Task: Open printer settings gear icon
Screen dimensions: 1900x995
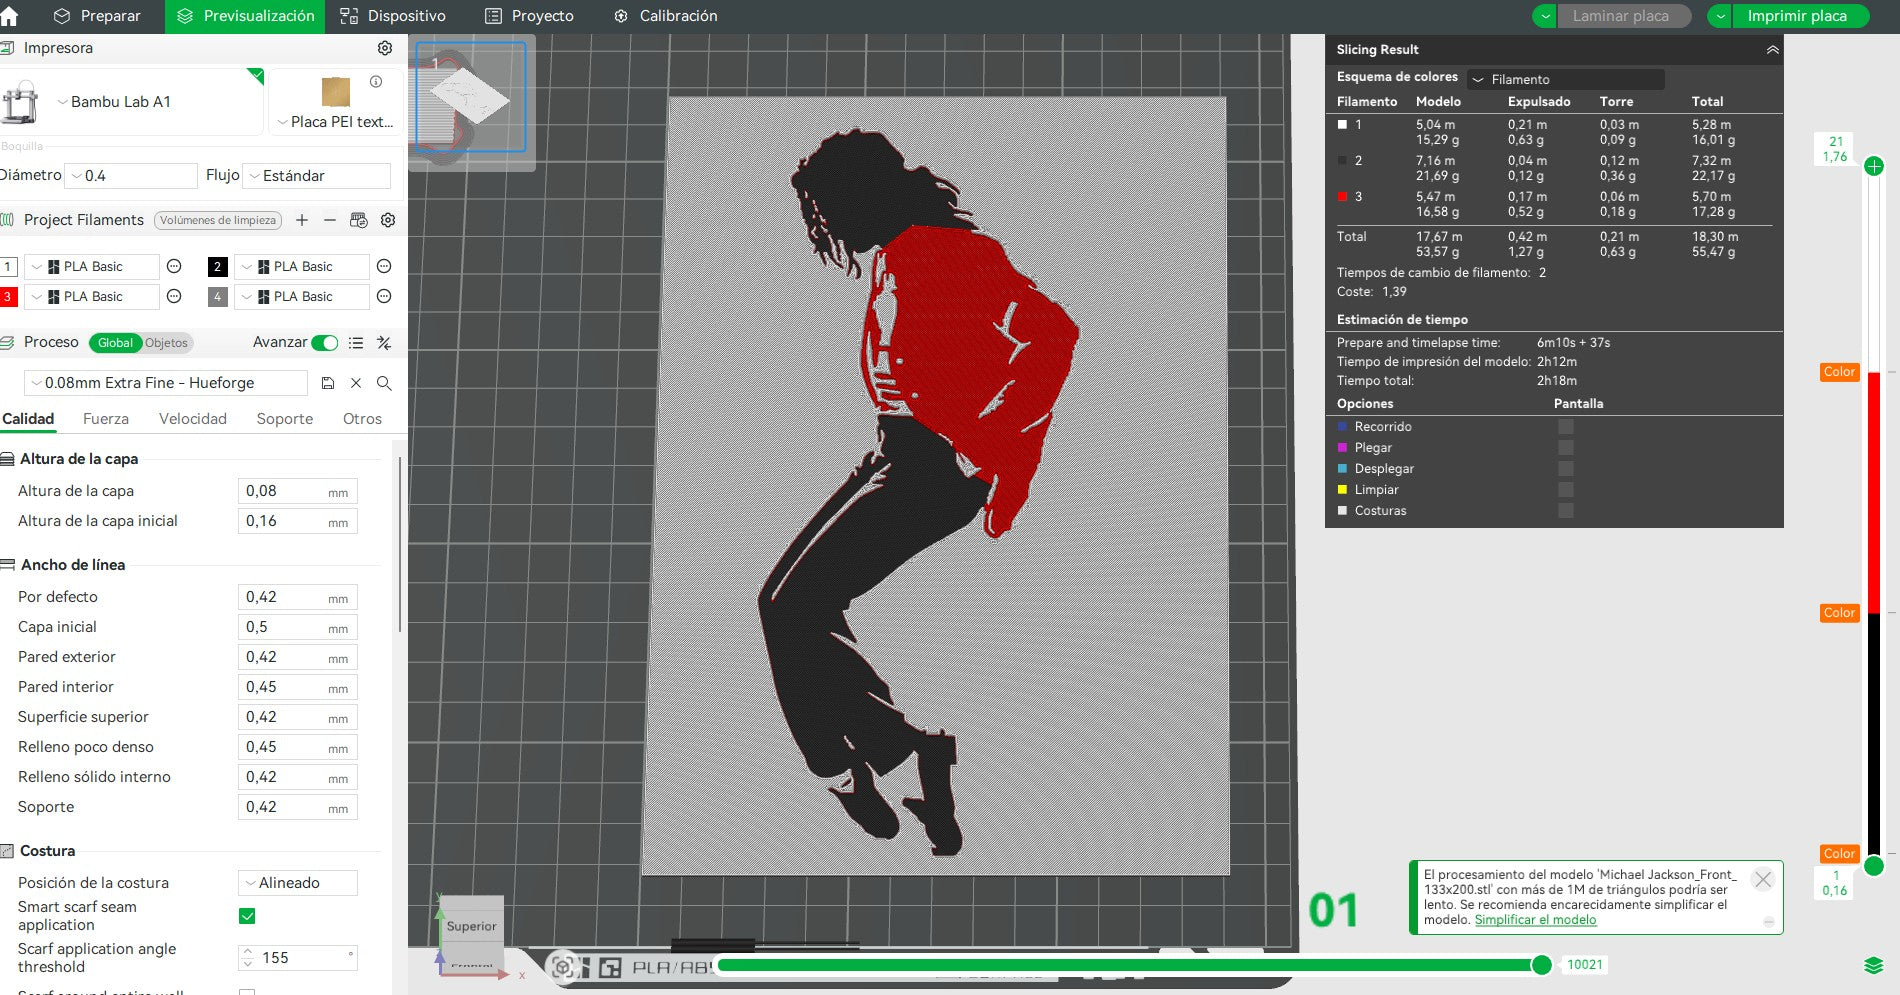Action: 385,48
